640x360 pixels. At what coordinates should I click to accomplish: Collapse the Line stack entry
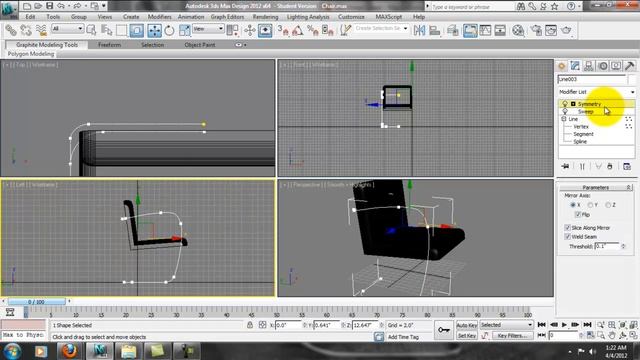564,119
